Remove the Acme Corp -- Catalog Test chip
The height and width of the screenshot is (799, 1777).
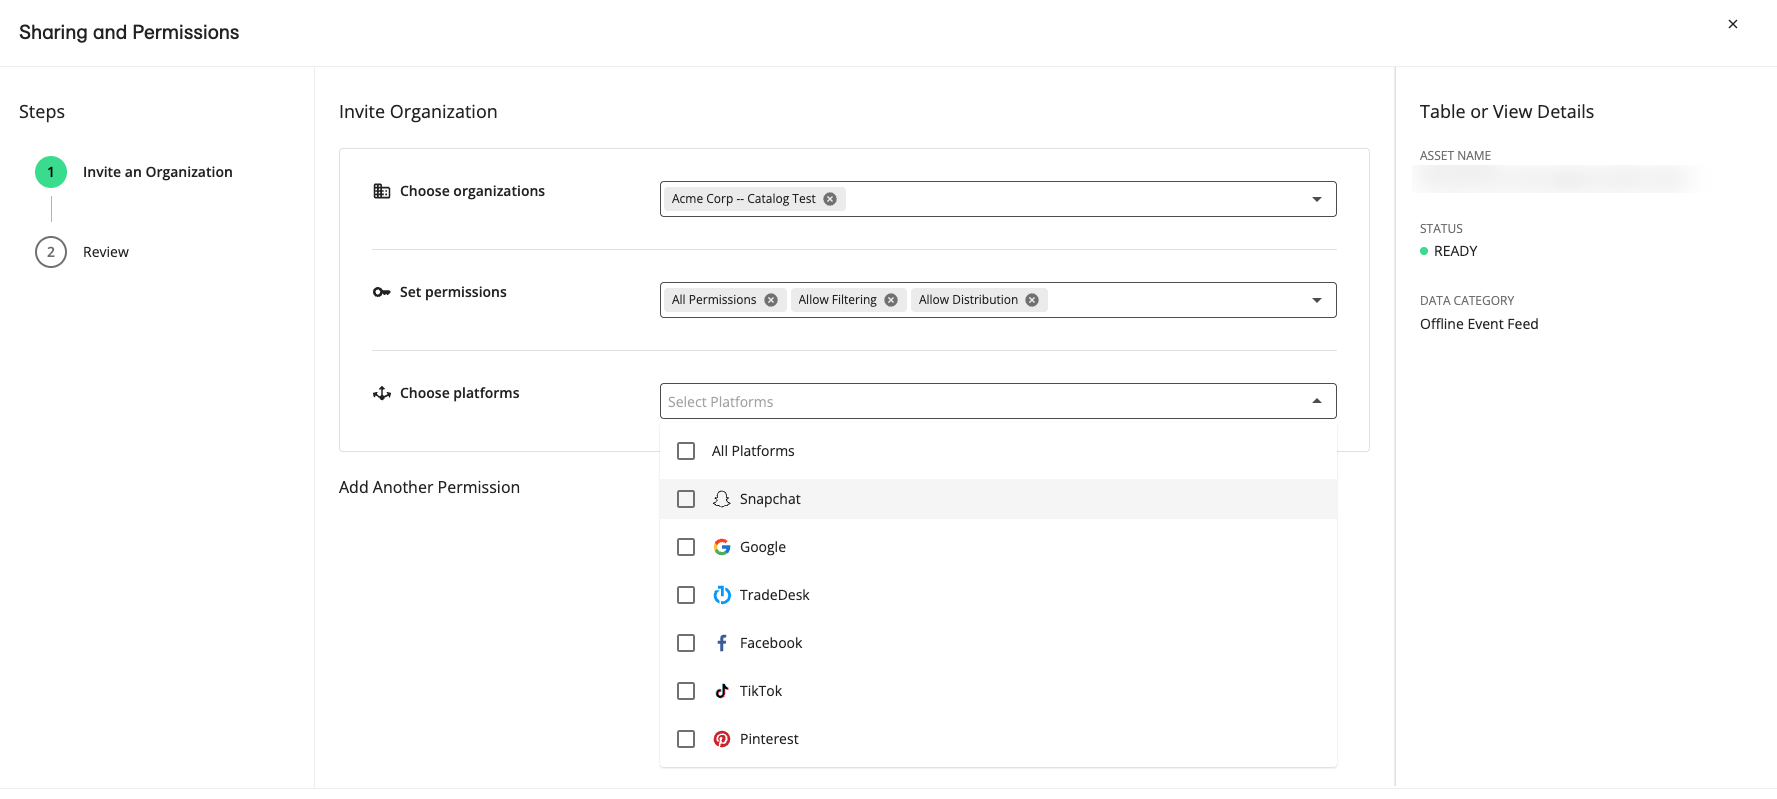(x=830, y=199)
